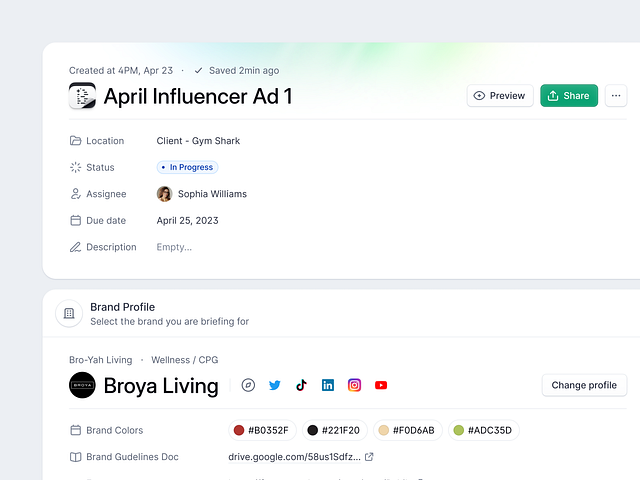This screenshot has height=480, width=640.
Task: Open the Broya Living website compass icon
Action: 248,385
